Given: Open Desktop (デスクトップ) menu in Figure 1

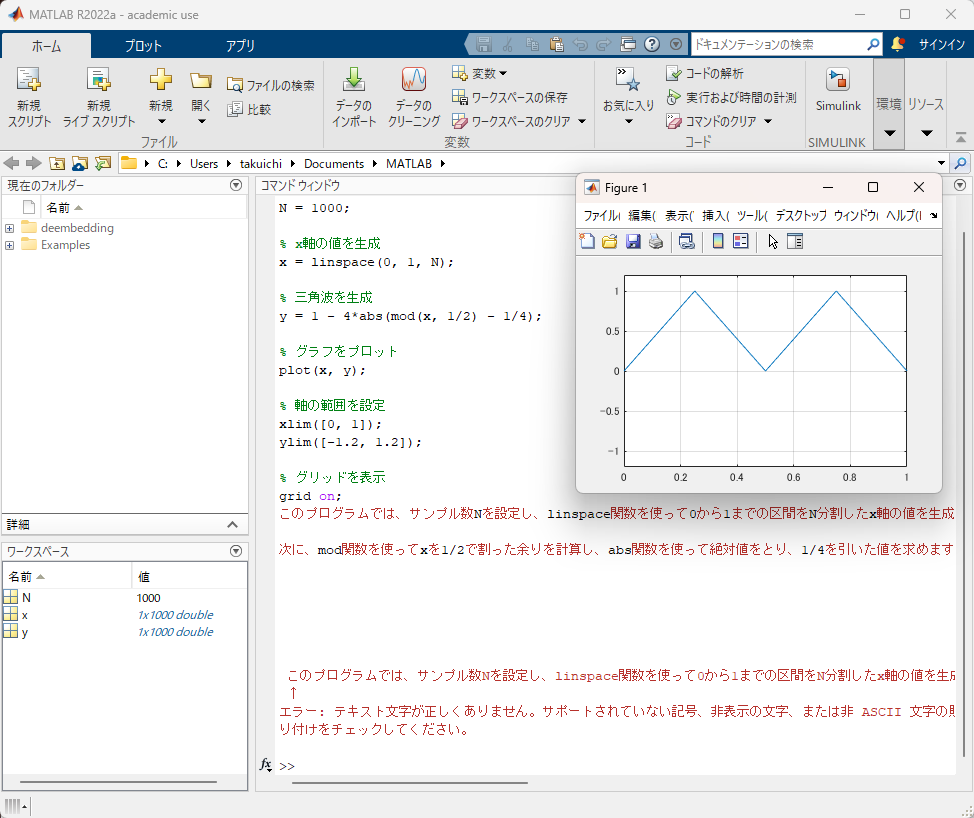Looking at the screenshot, I should (801, 216).
